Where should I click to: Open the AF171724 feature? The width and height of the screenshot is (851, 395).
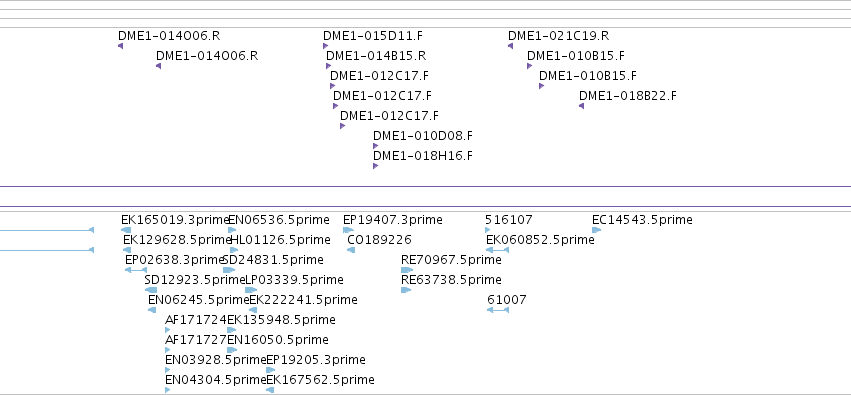[196, 320]
